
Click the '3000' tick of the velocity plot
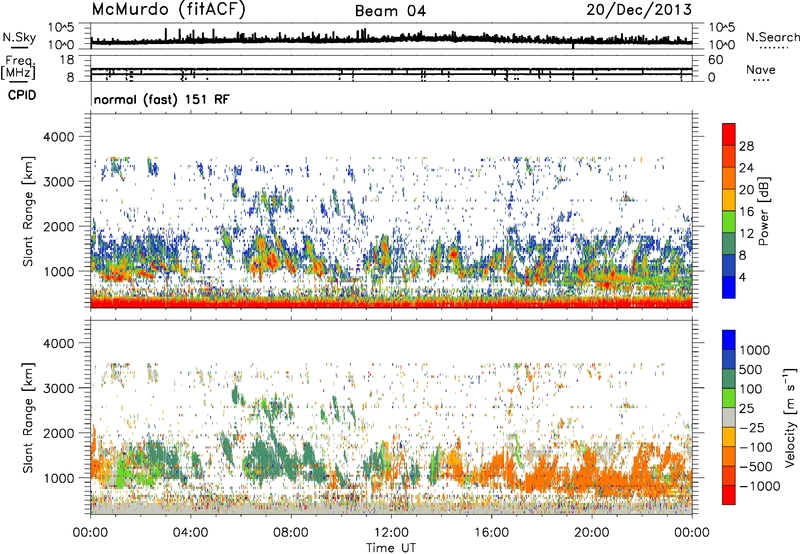pos(60,388)
